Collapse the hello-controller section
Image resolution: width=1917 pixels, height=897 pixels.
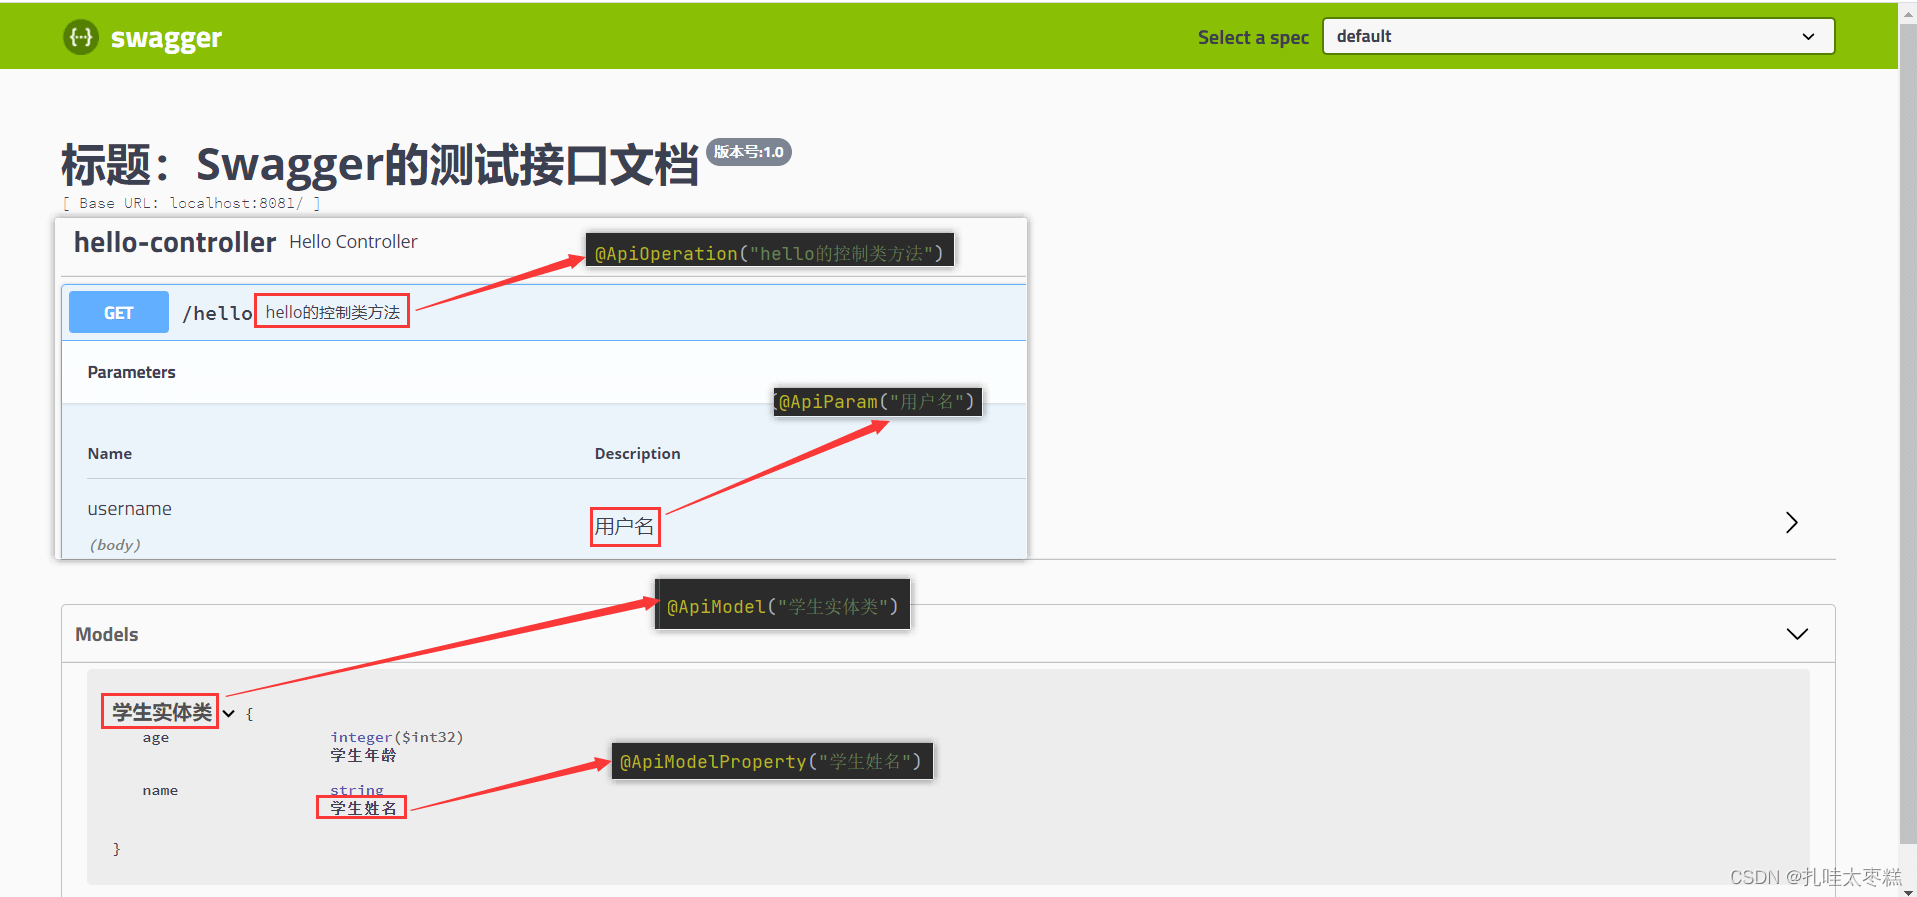point(175,242)
